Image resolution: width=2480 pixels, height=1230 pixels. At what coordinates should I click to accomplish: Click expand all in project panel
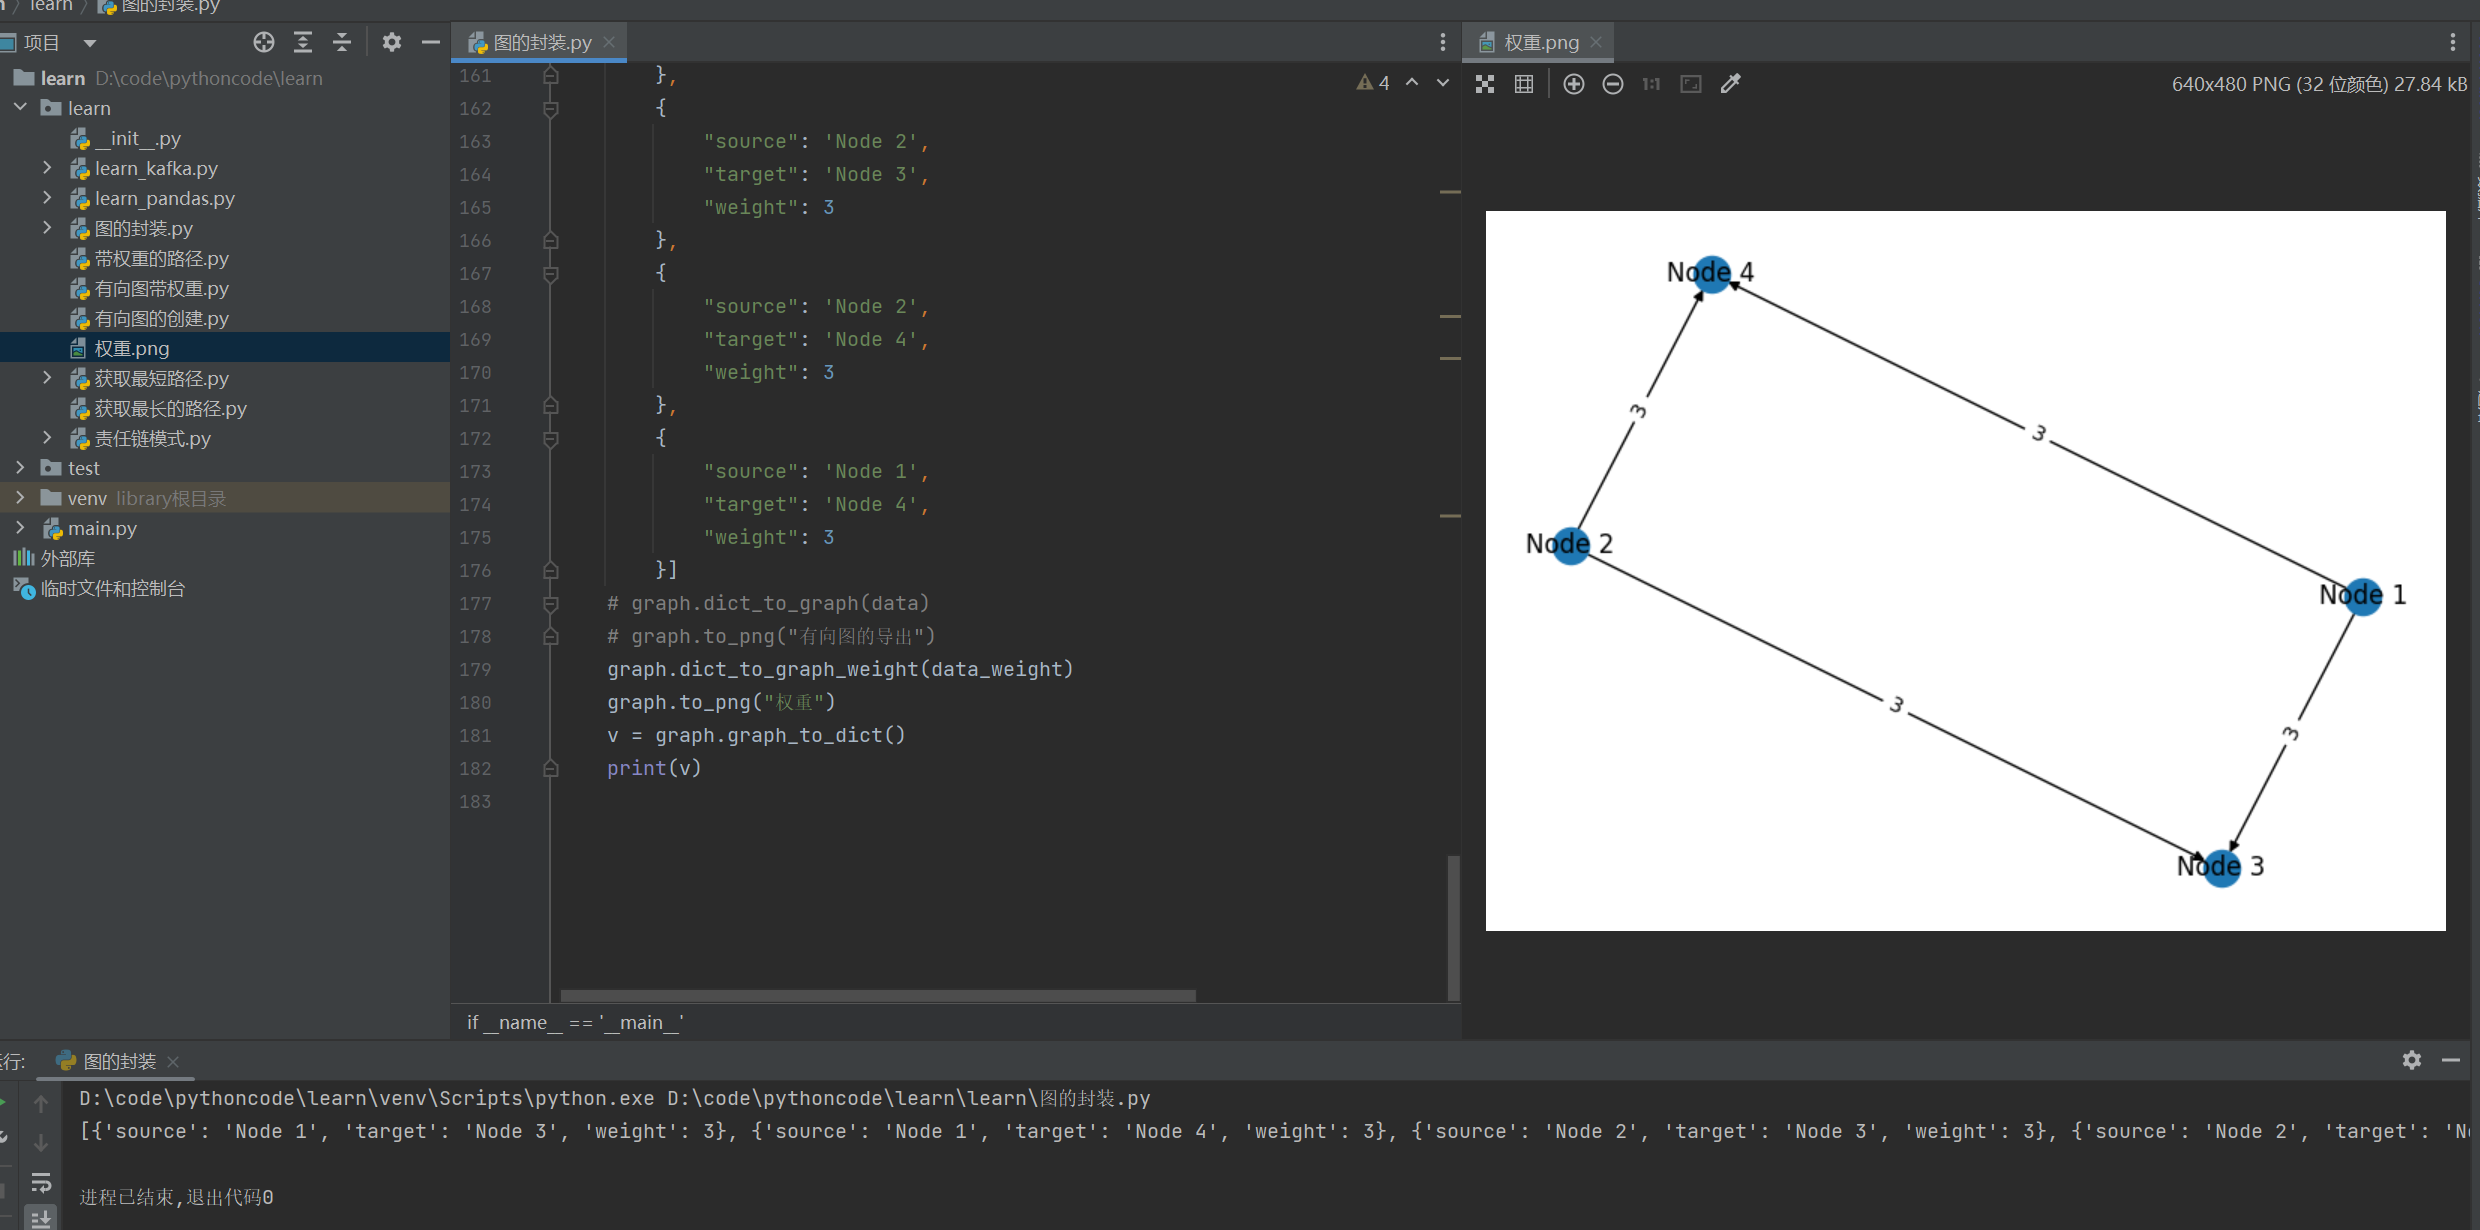(302, 42)
